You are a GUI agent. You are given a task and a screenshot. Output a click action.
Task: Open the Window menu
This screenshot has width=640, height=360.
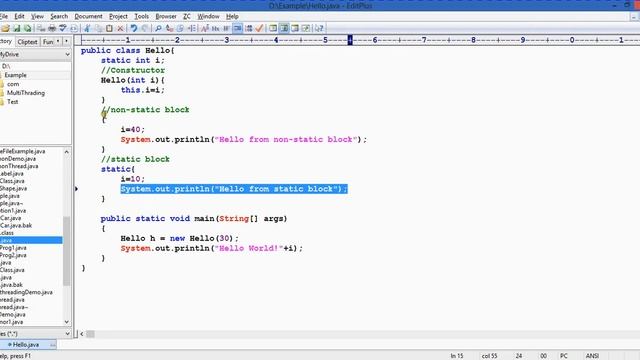208,16
